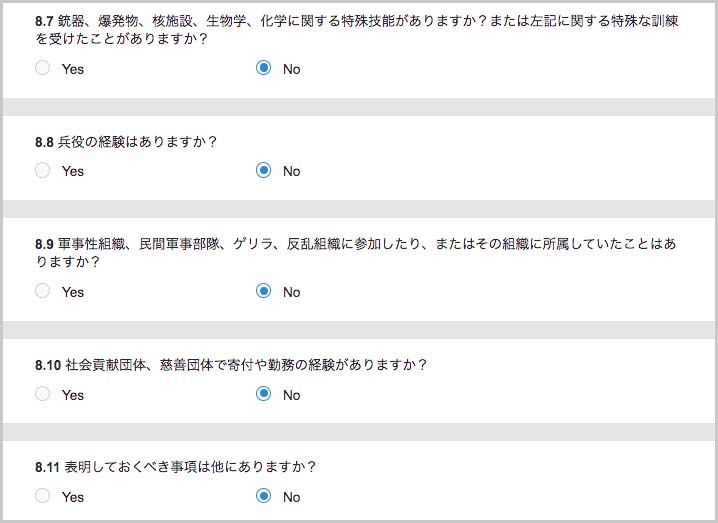Click the No label under question 8.7
Image resolution: width=718 pixels, height=523 pixels.
(292, 69)
